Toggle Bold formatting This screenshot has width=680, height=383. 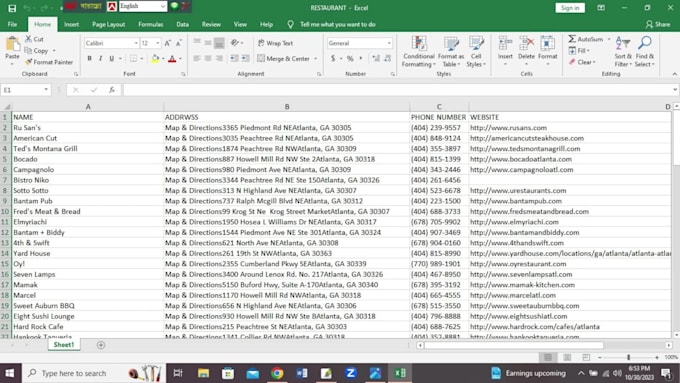pyautogui.click(x=89, y=59)
